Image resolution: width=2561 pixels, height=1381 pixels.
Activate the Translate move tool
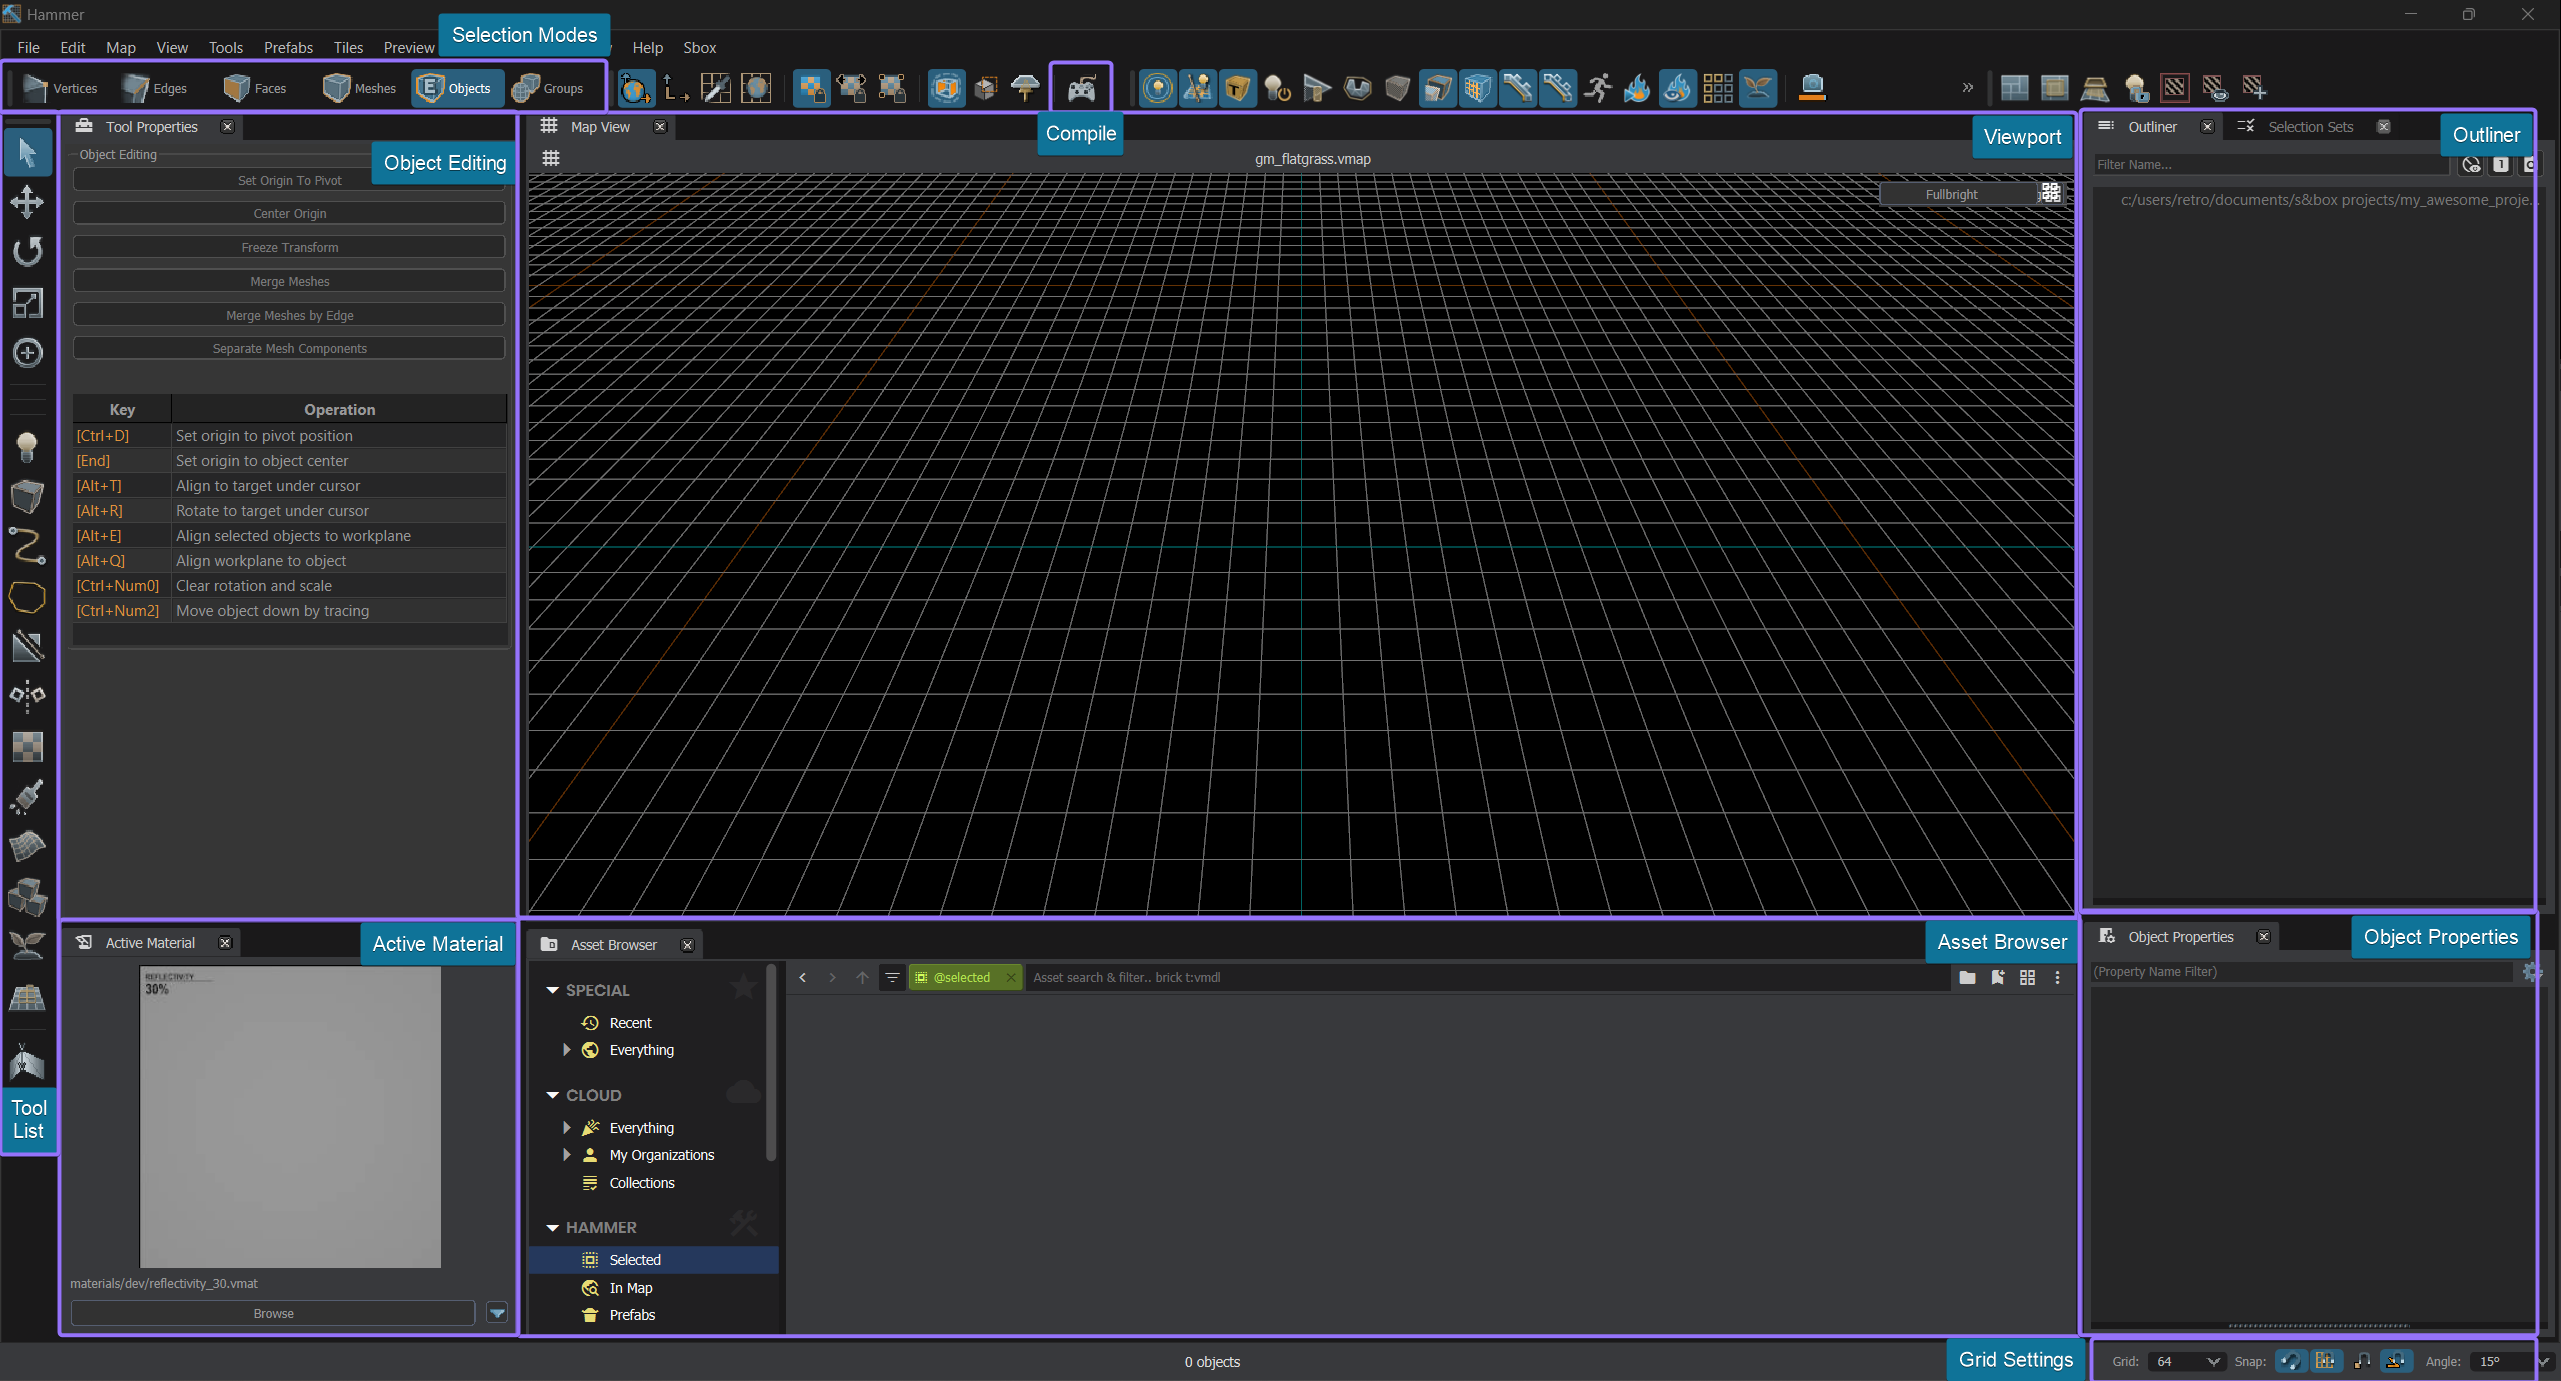[x=27, y=201]
